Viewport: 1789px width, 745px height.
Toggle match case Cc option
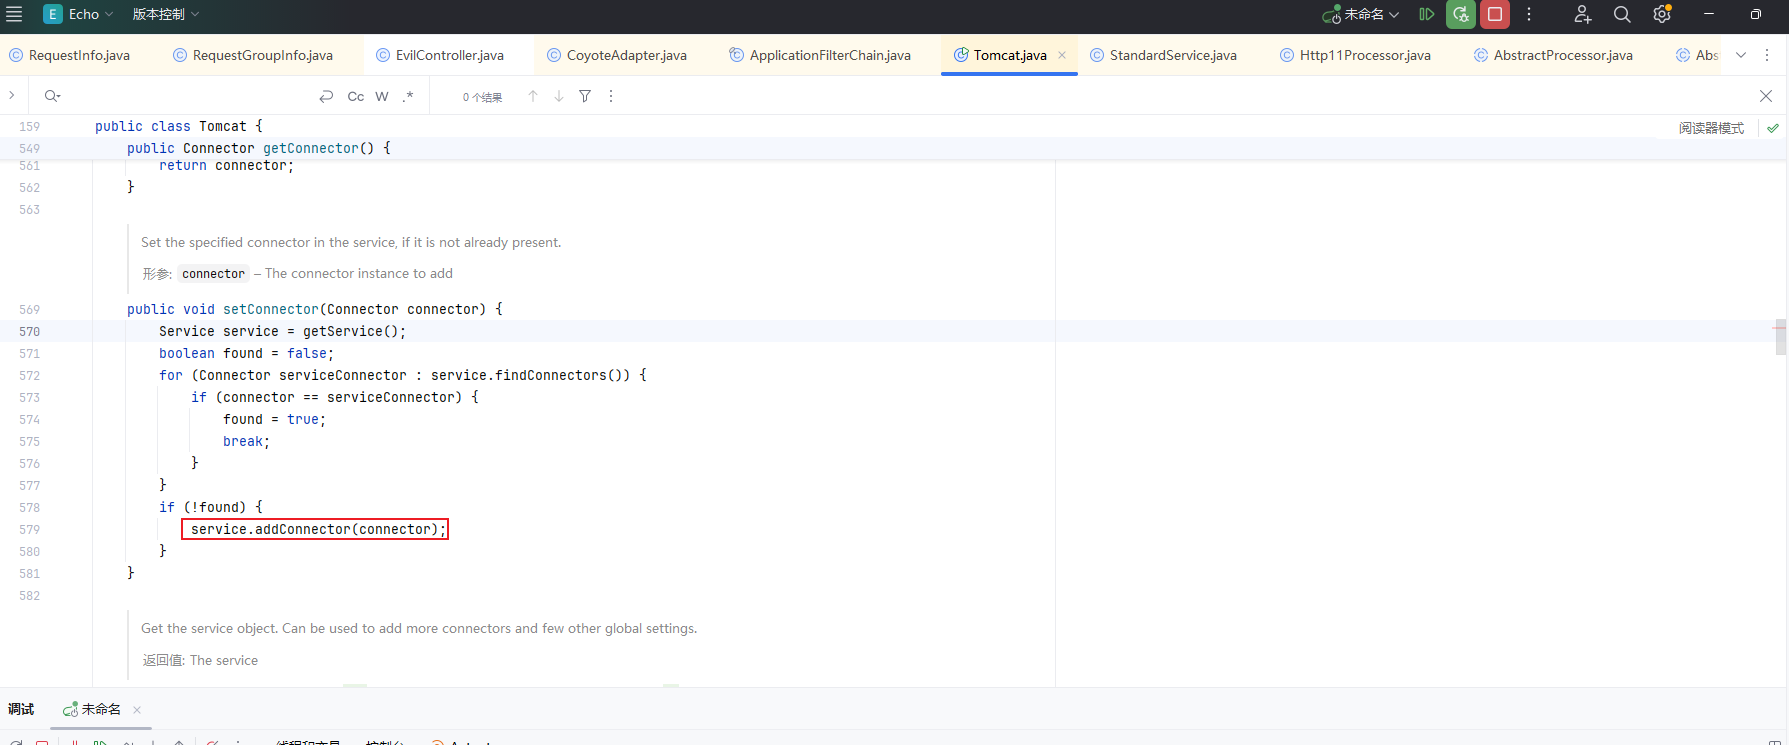(x=355, y=96)
